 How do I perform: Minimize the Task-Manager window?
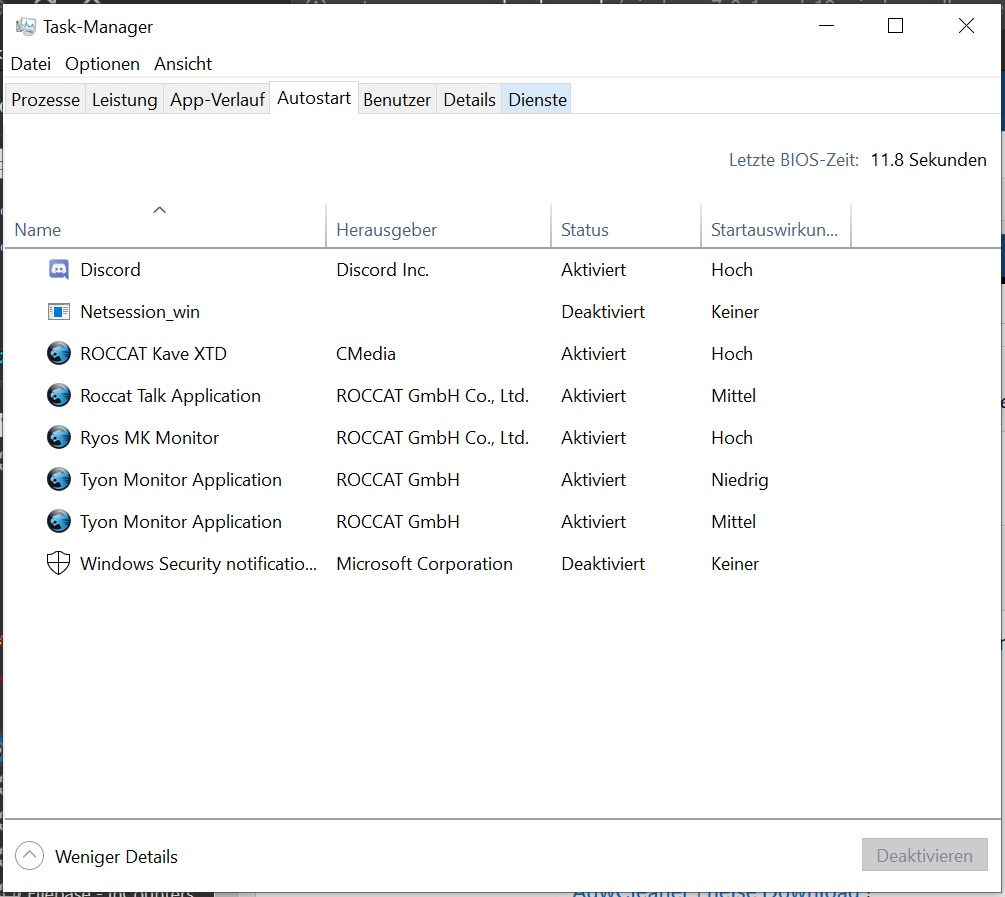tap(827, 26)
